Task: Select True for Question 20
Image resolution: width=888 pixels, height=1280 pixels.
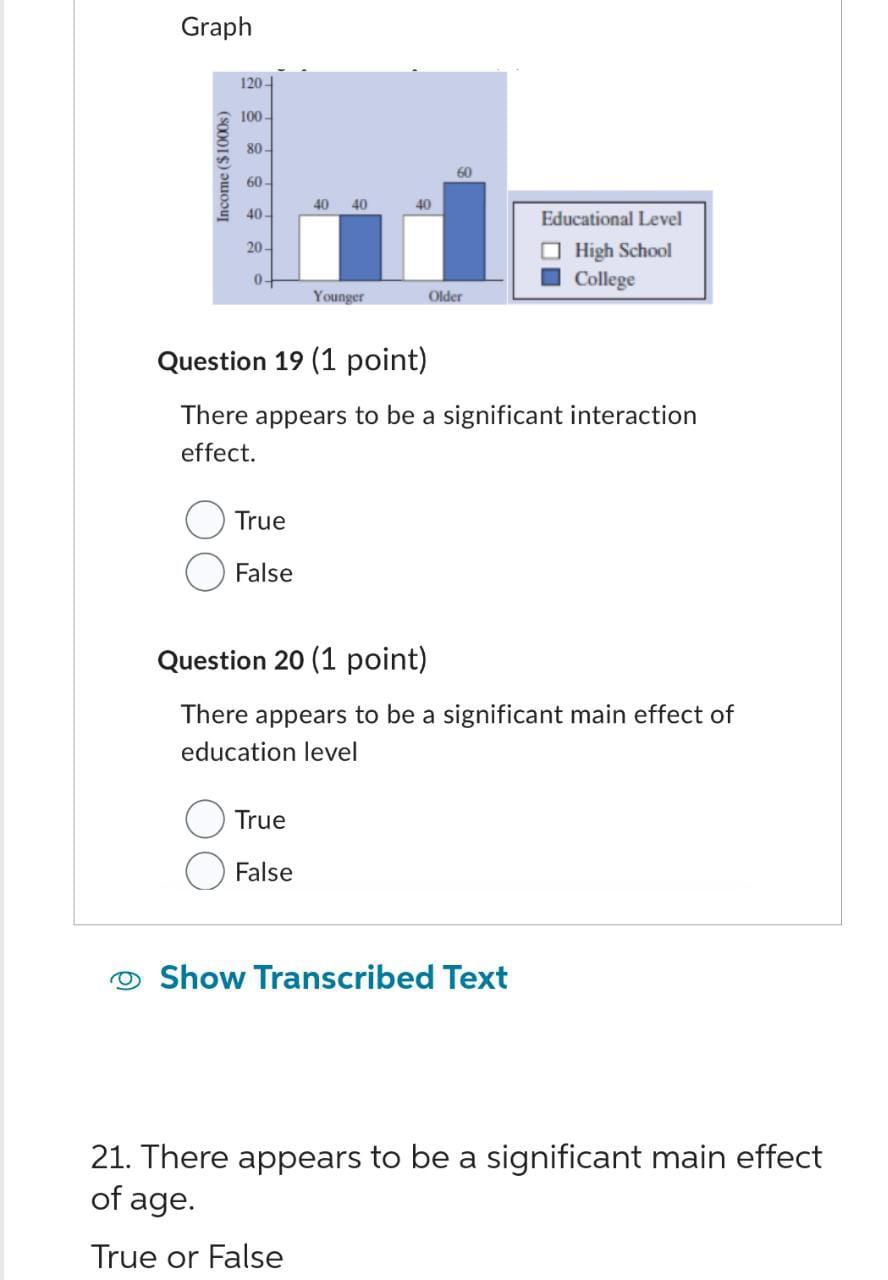Action: click(x=204, y=819)
